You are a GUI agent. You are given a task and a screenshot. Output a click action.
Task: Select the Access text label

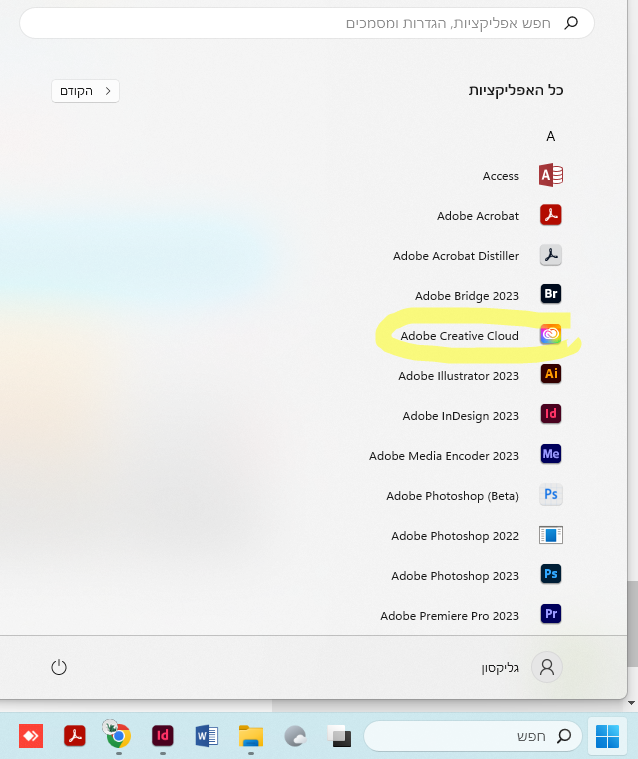click(x=501, y=176)
